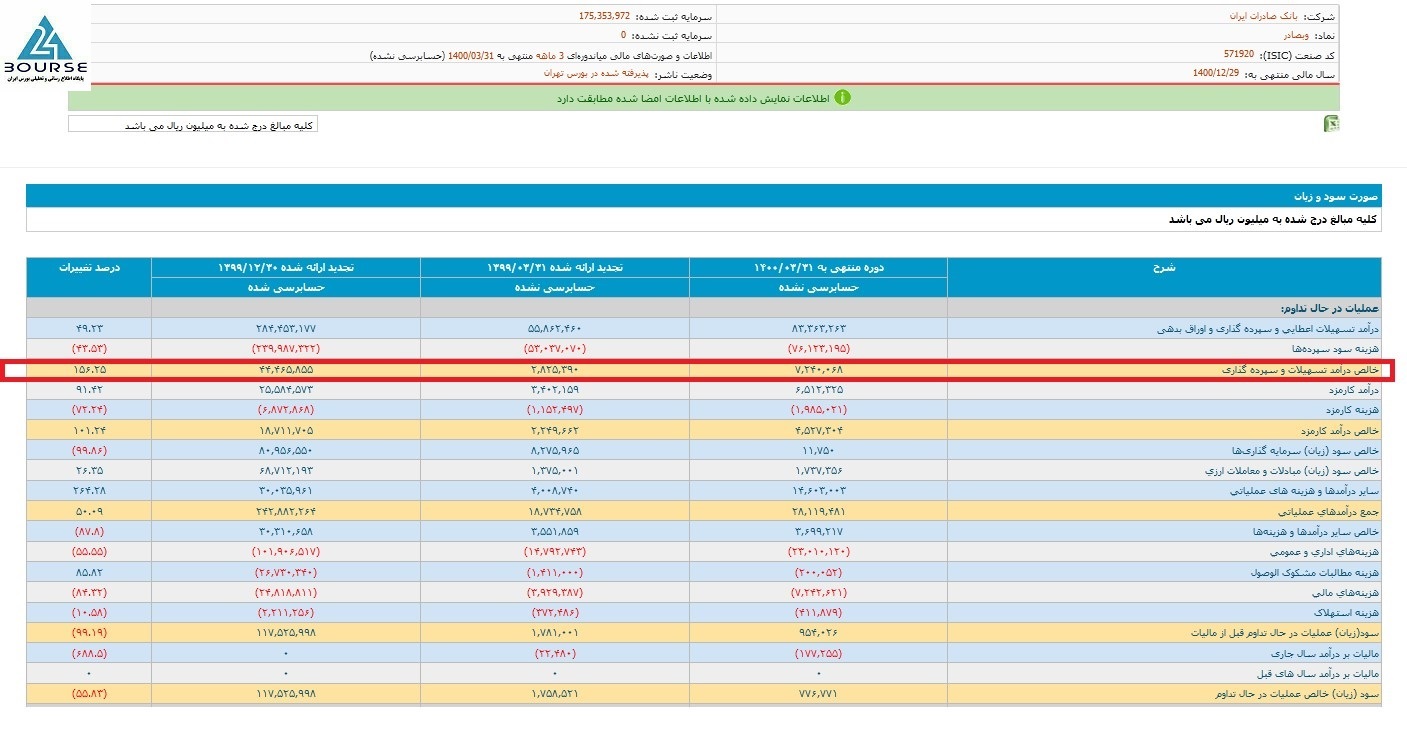The image size is (1407, 734).
Task: Click value ۶,۵۱۲,۳۲۵ fee income
Action: 818,390
